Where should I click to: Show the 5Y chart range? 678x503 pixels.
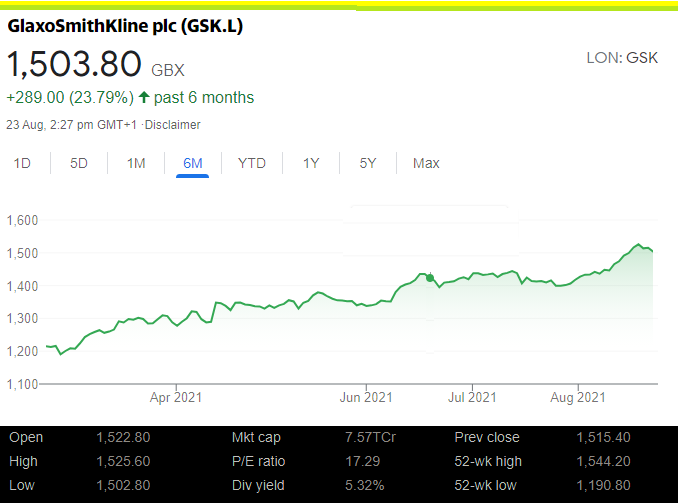click(368, 163)
